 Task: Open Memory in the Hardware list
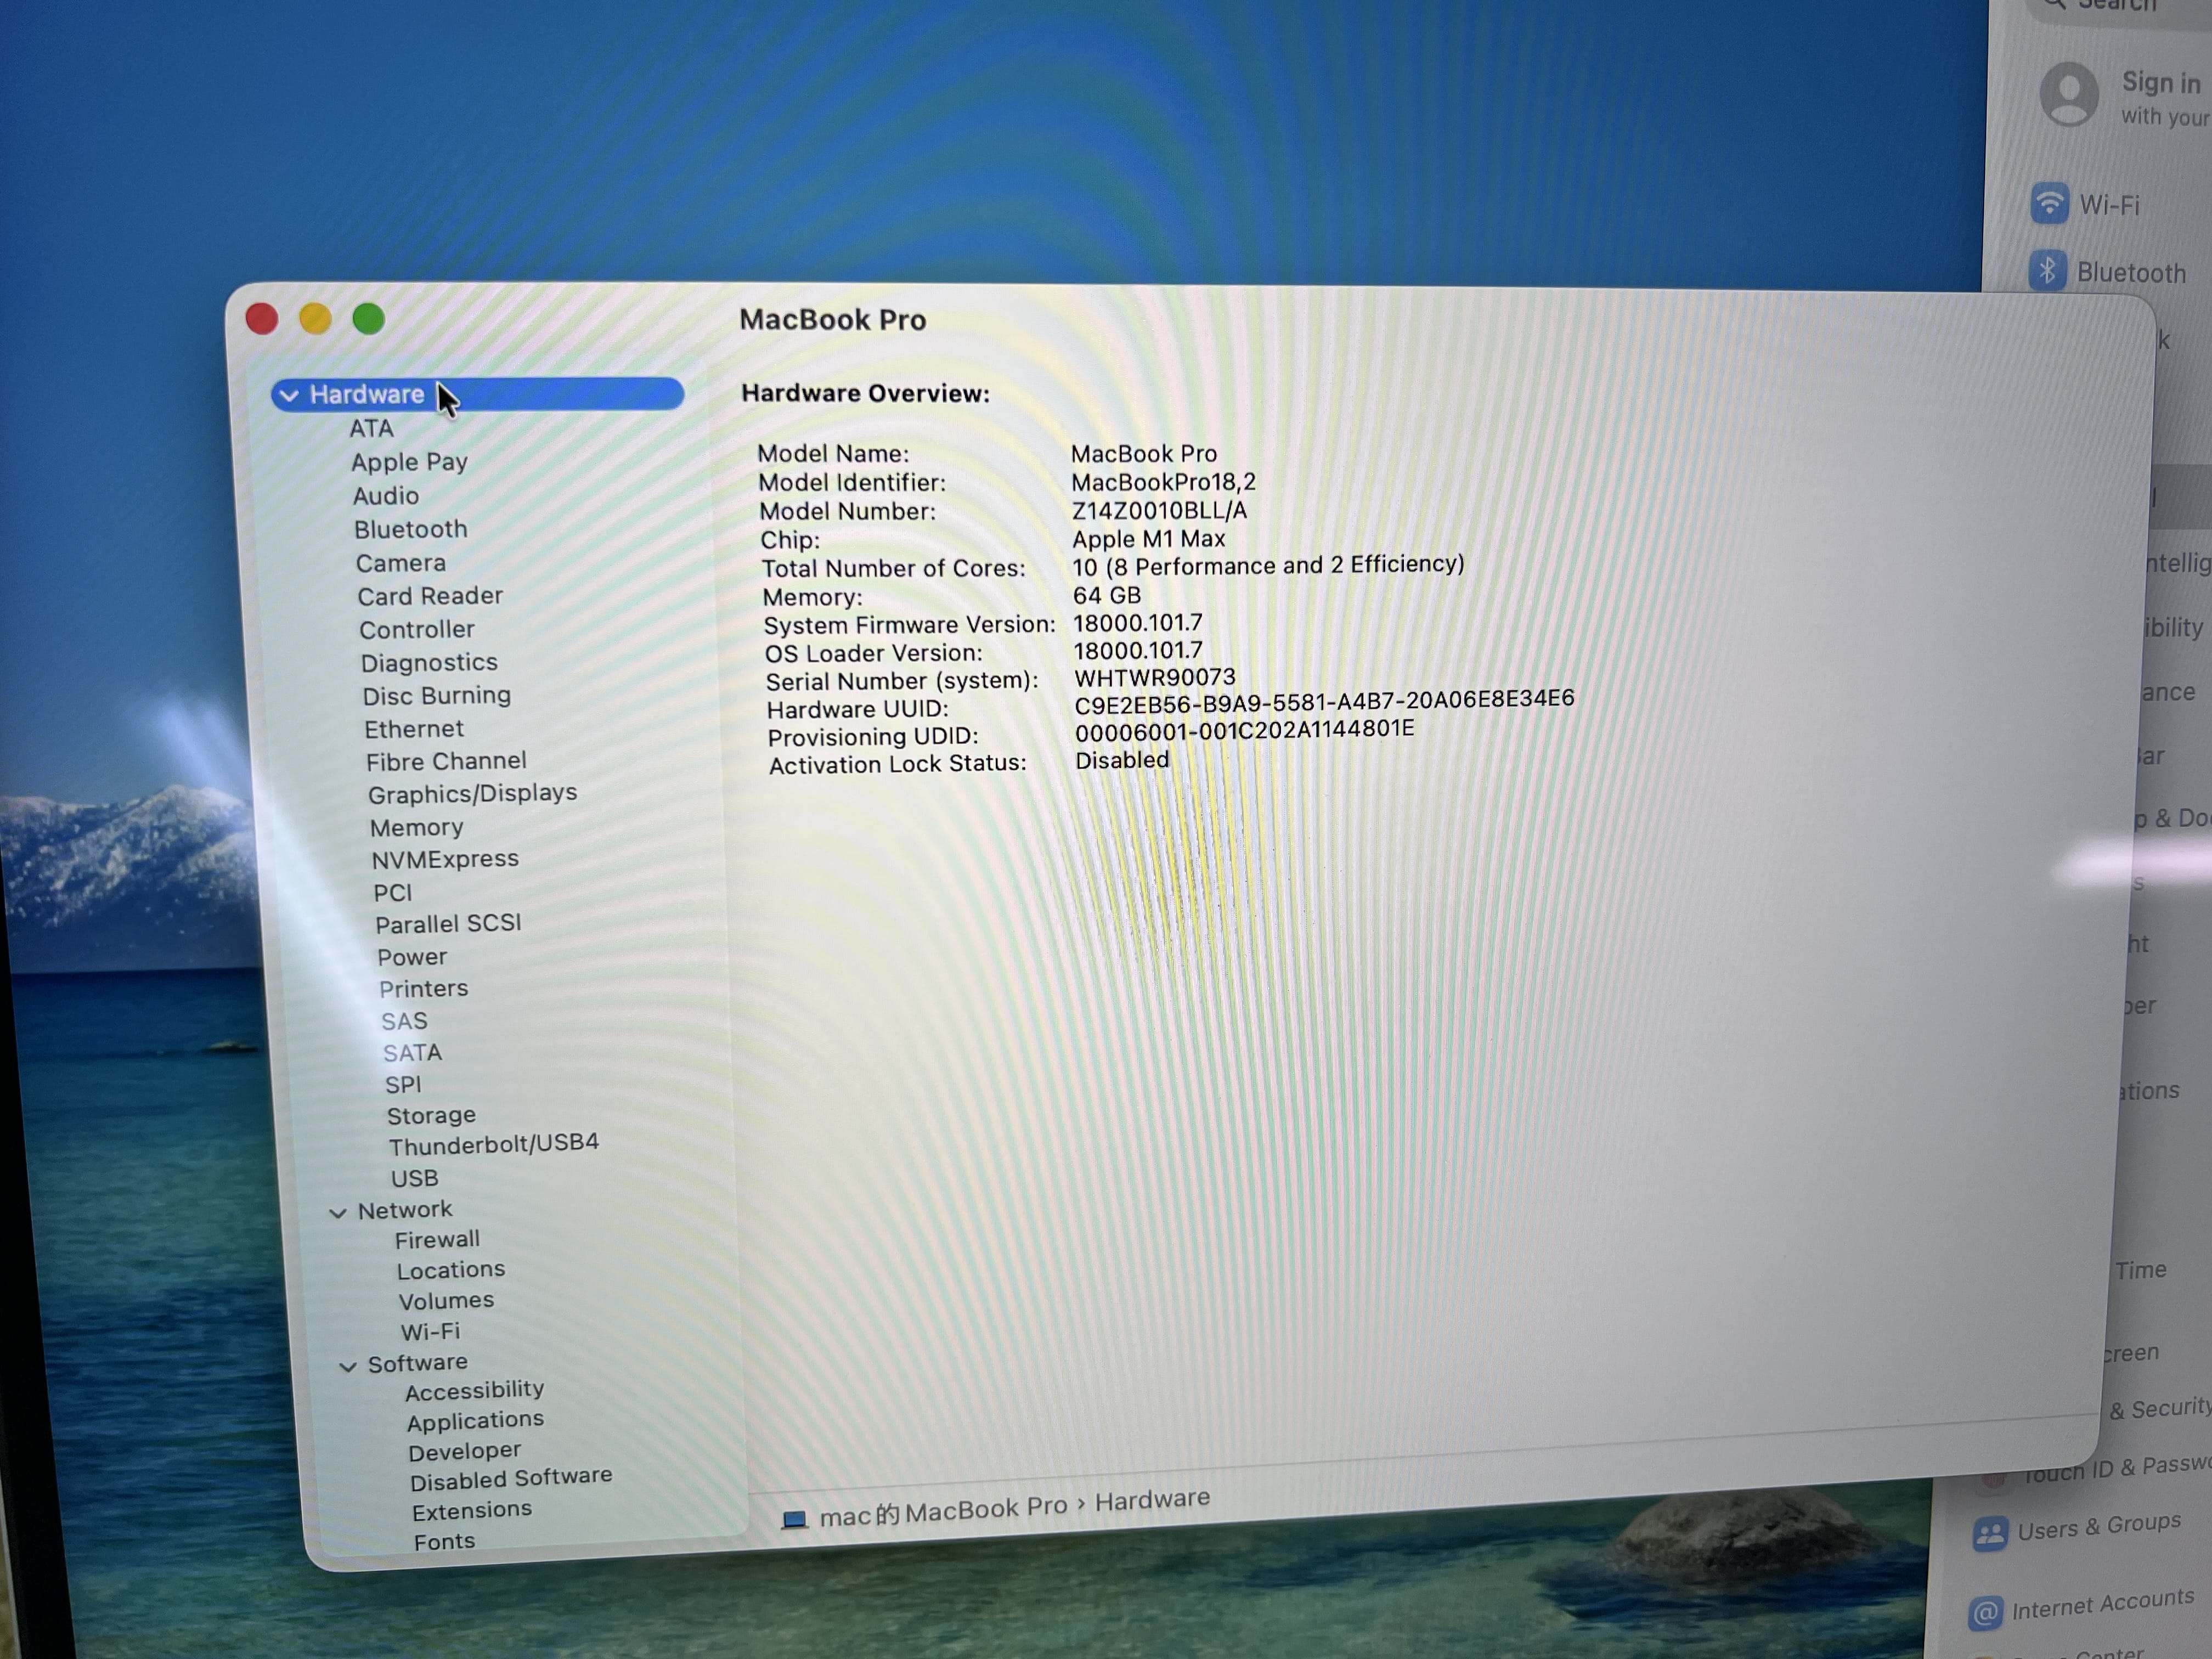coord(416,828)
